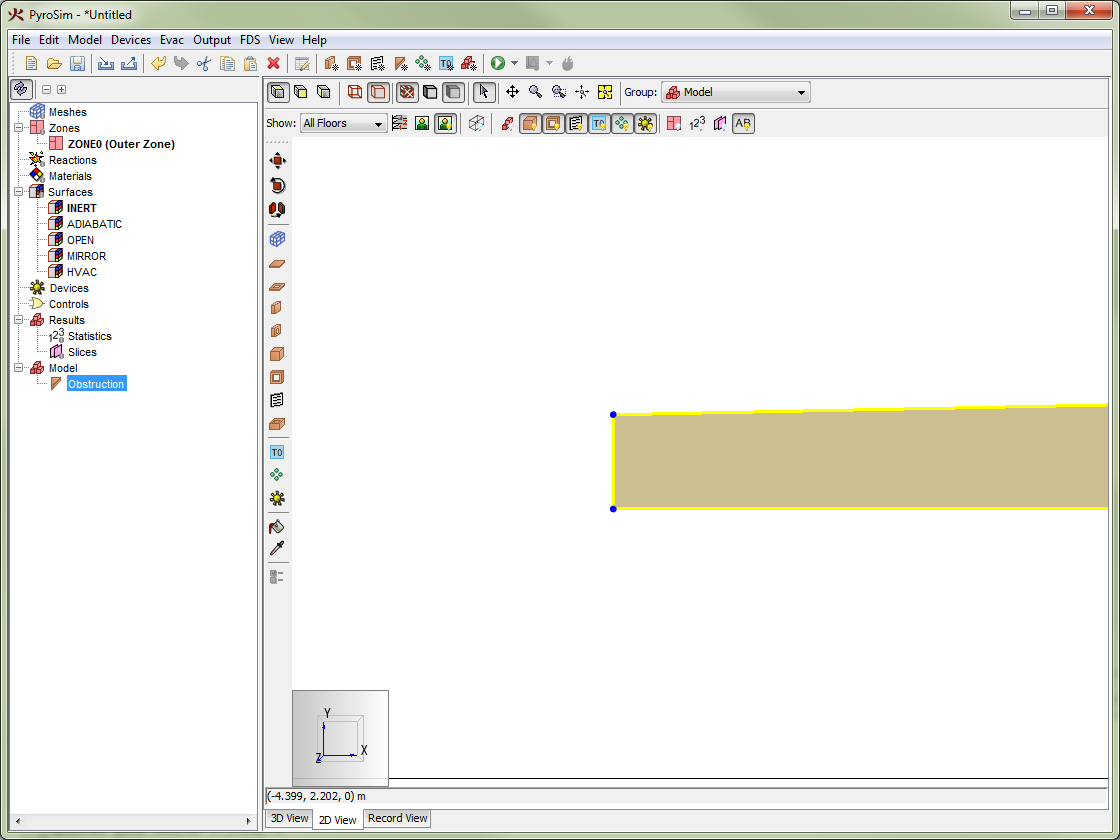
Task: Select the yellow device tool in side toolbar
Action: tap(277, 498)
